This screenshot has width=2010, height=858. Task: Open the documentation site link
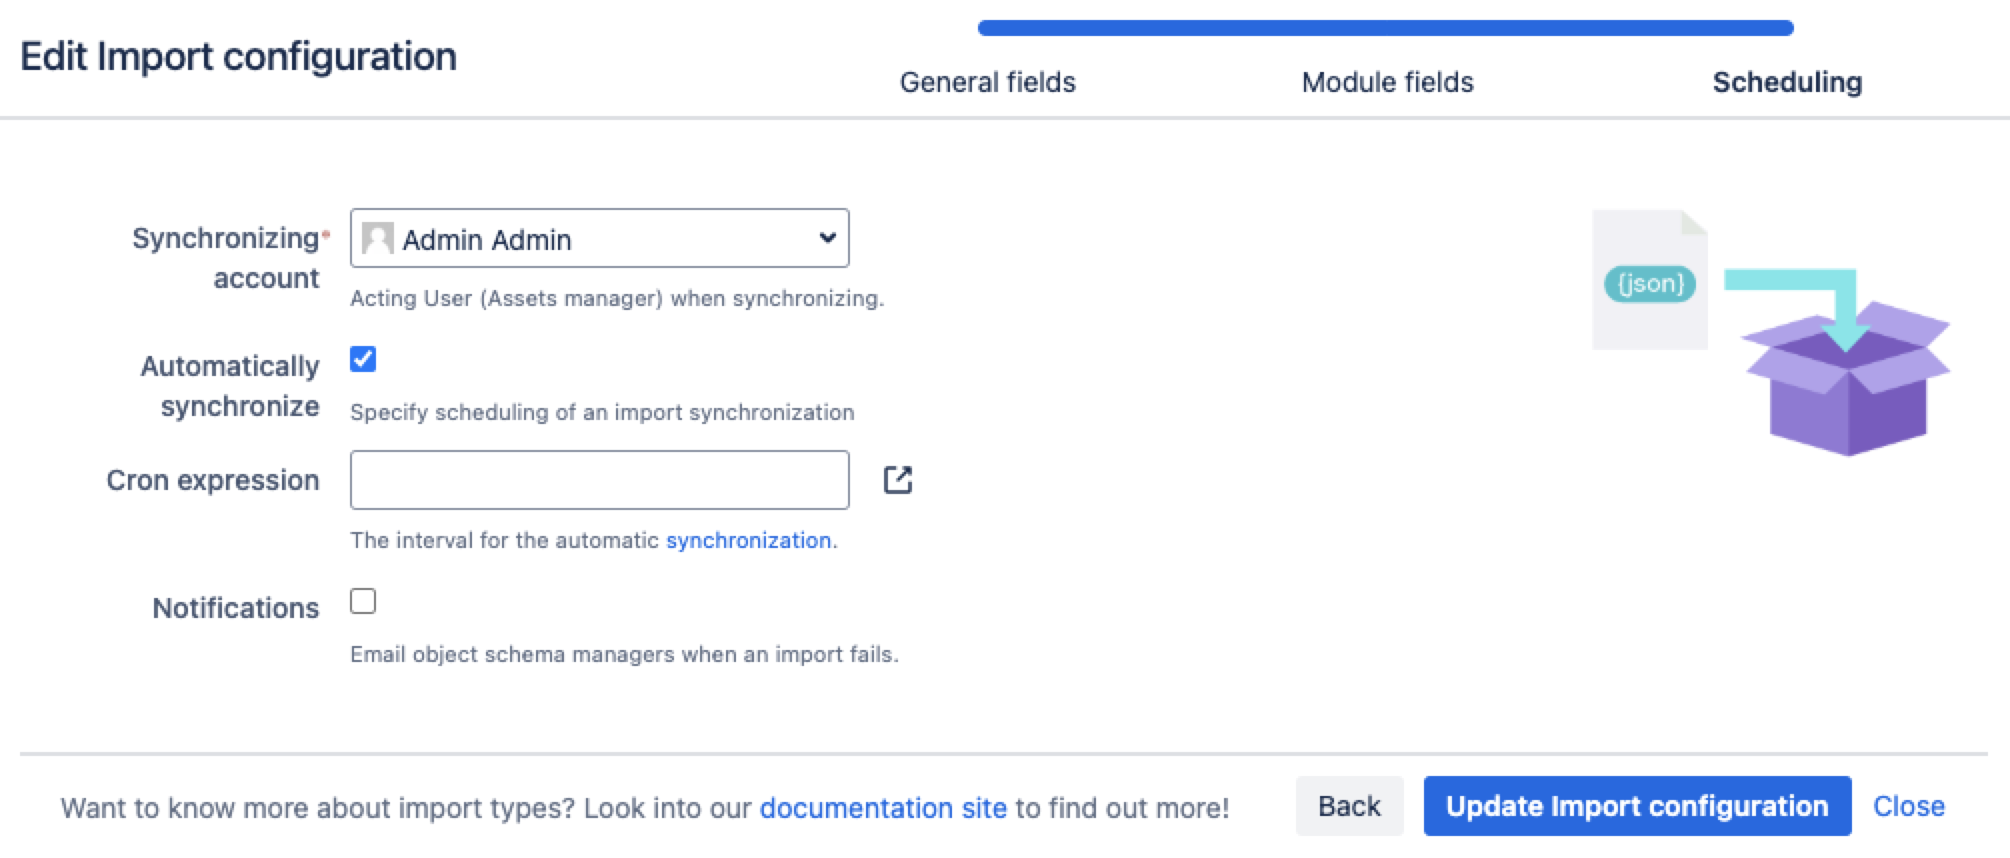(x=883, y=808)
